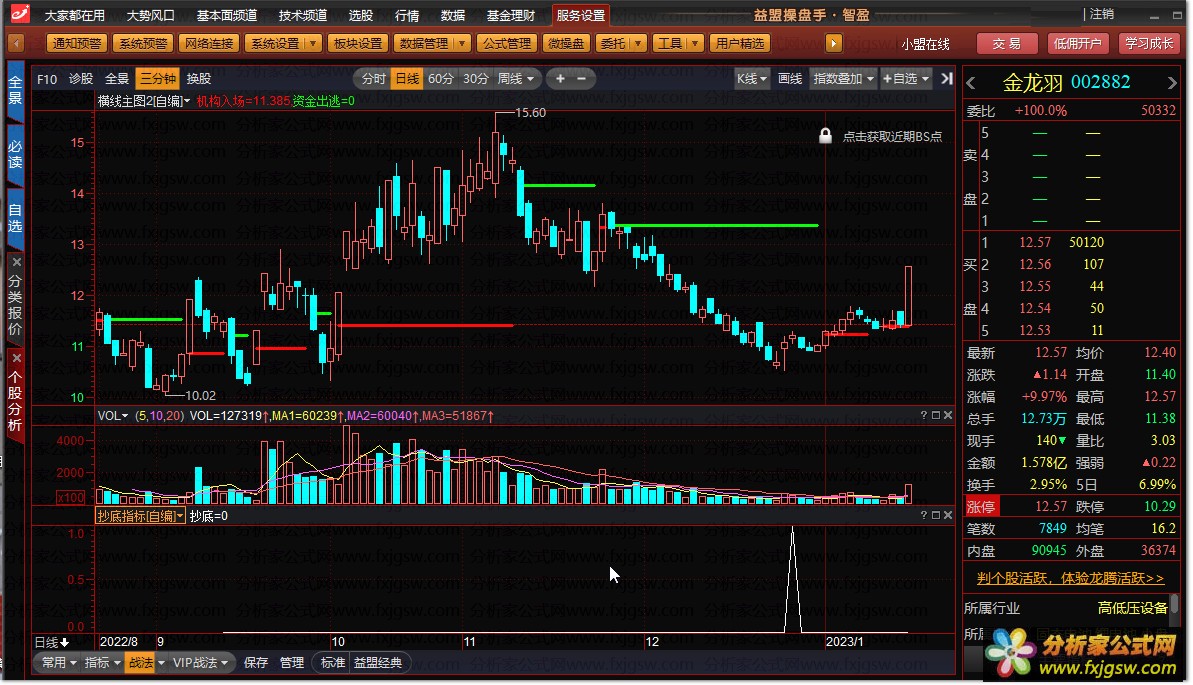The width and height of the screenshot is (1193, 685).
Task: Click 画线 drawing tool button
Action: click(790, 78)
